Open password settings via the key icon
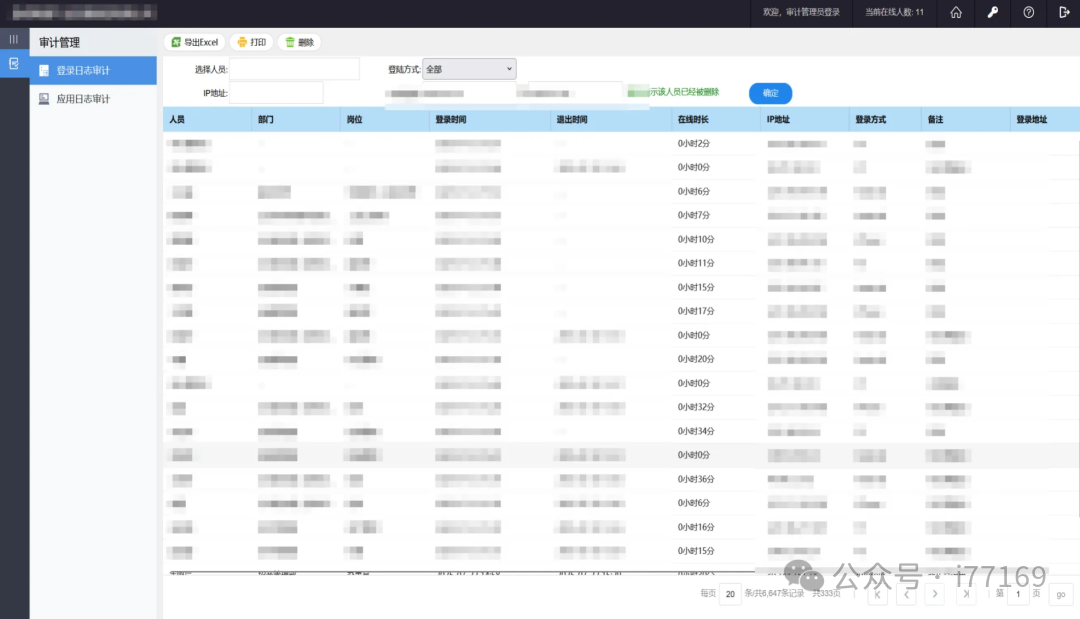Image resolution: width=1080 pixels, height=619 pixels. tap(992, 13)
